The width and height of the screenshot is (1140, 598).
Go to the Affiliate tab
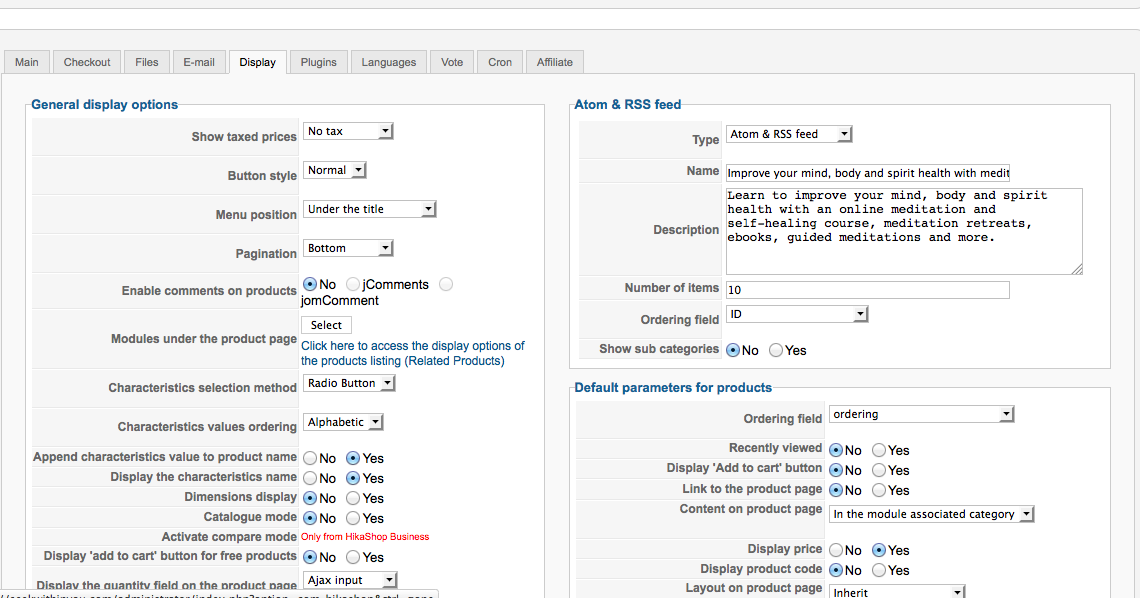(x=554, y=62)
